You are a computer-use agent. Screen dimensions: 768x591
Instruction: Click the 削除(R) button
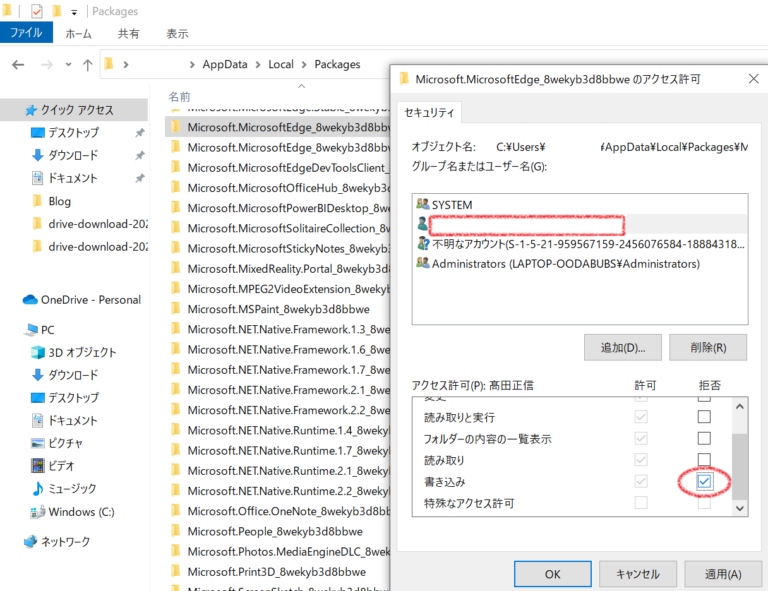[x=708, y=348]
